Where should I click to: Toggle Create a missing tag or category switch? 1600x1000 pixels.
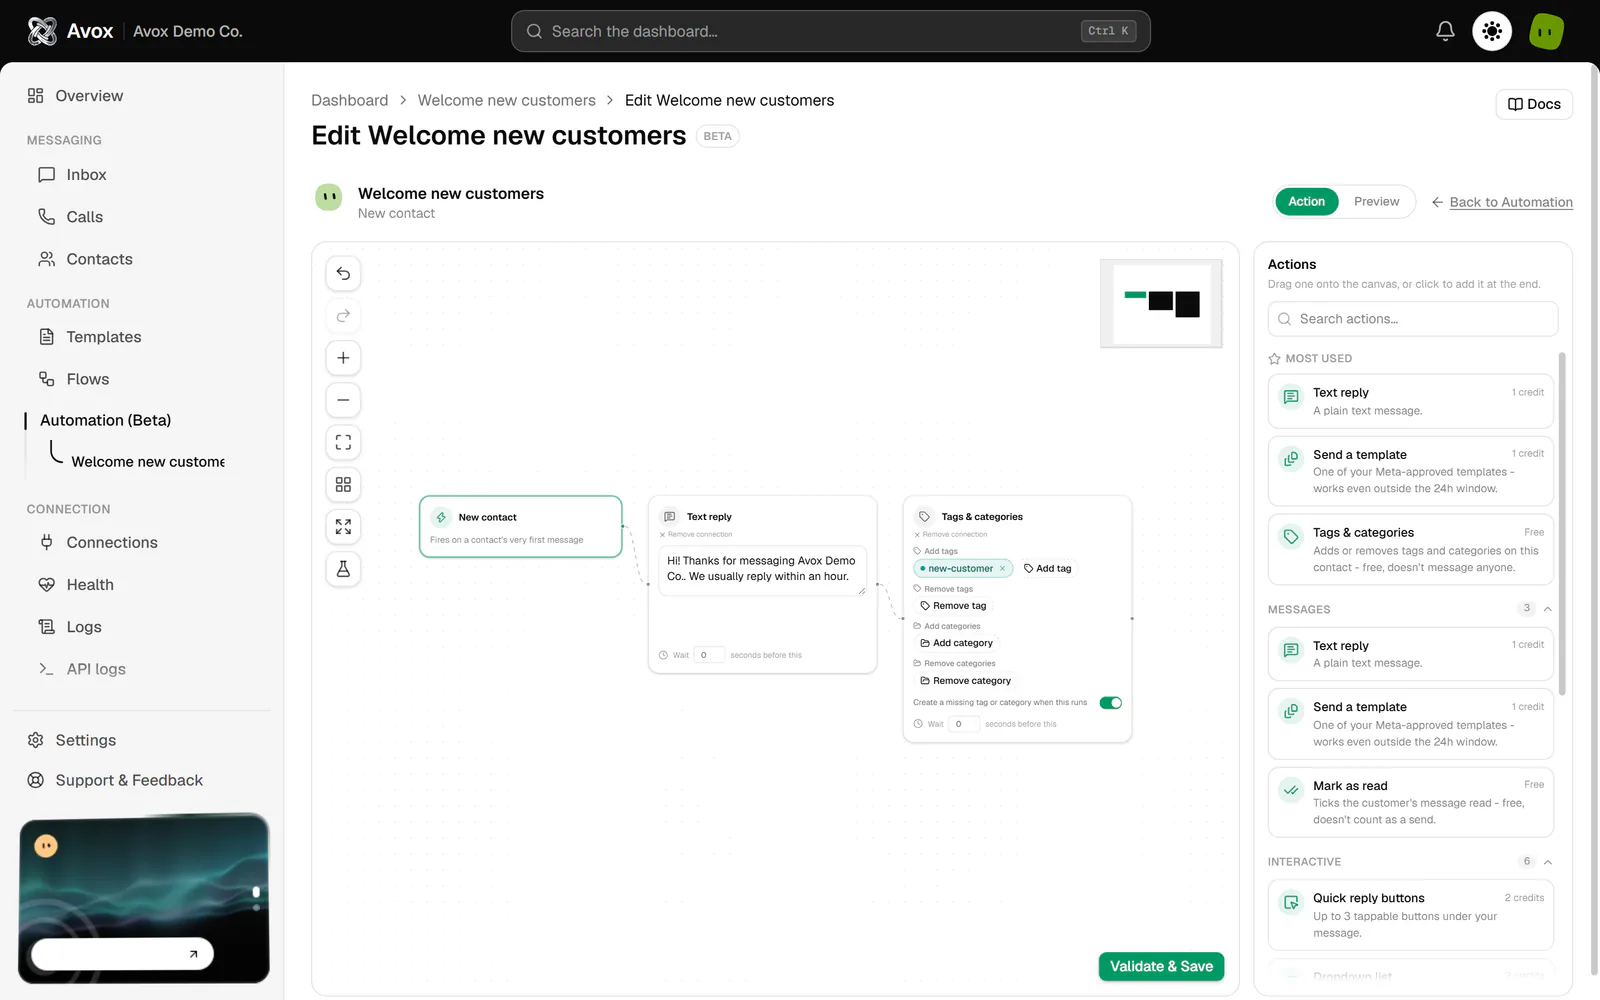pos(1110,702)
